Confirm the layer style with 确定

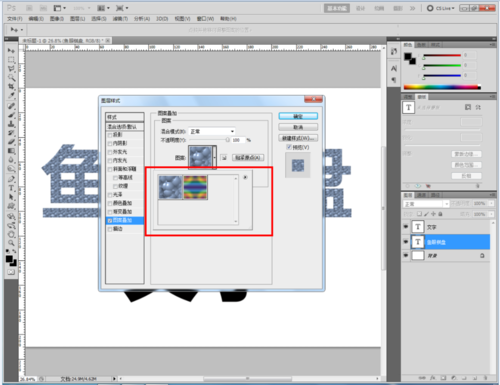click(298, 116)
